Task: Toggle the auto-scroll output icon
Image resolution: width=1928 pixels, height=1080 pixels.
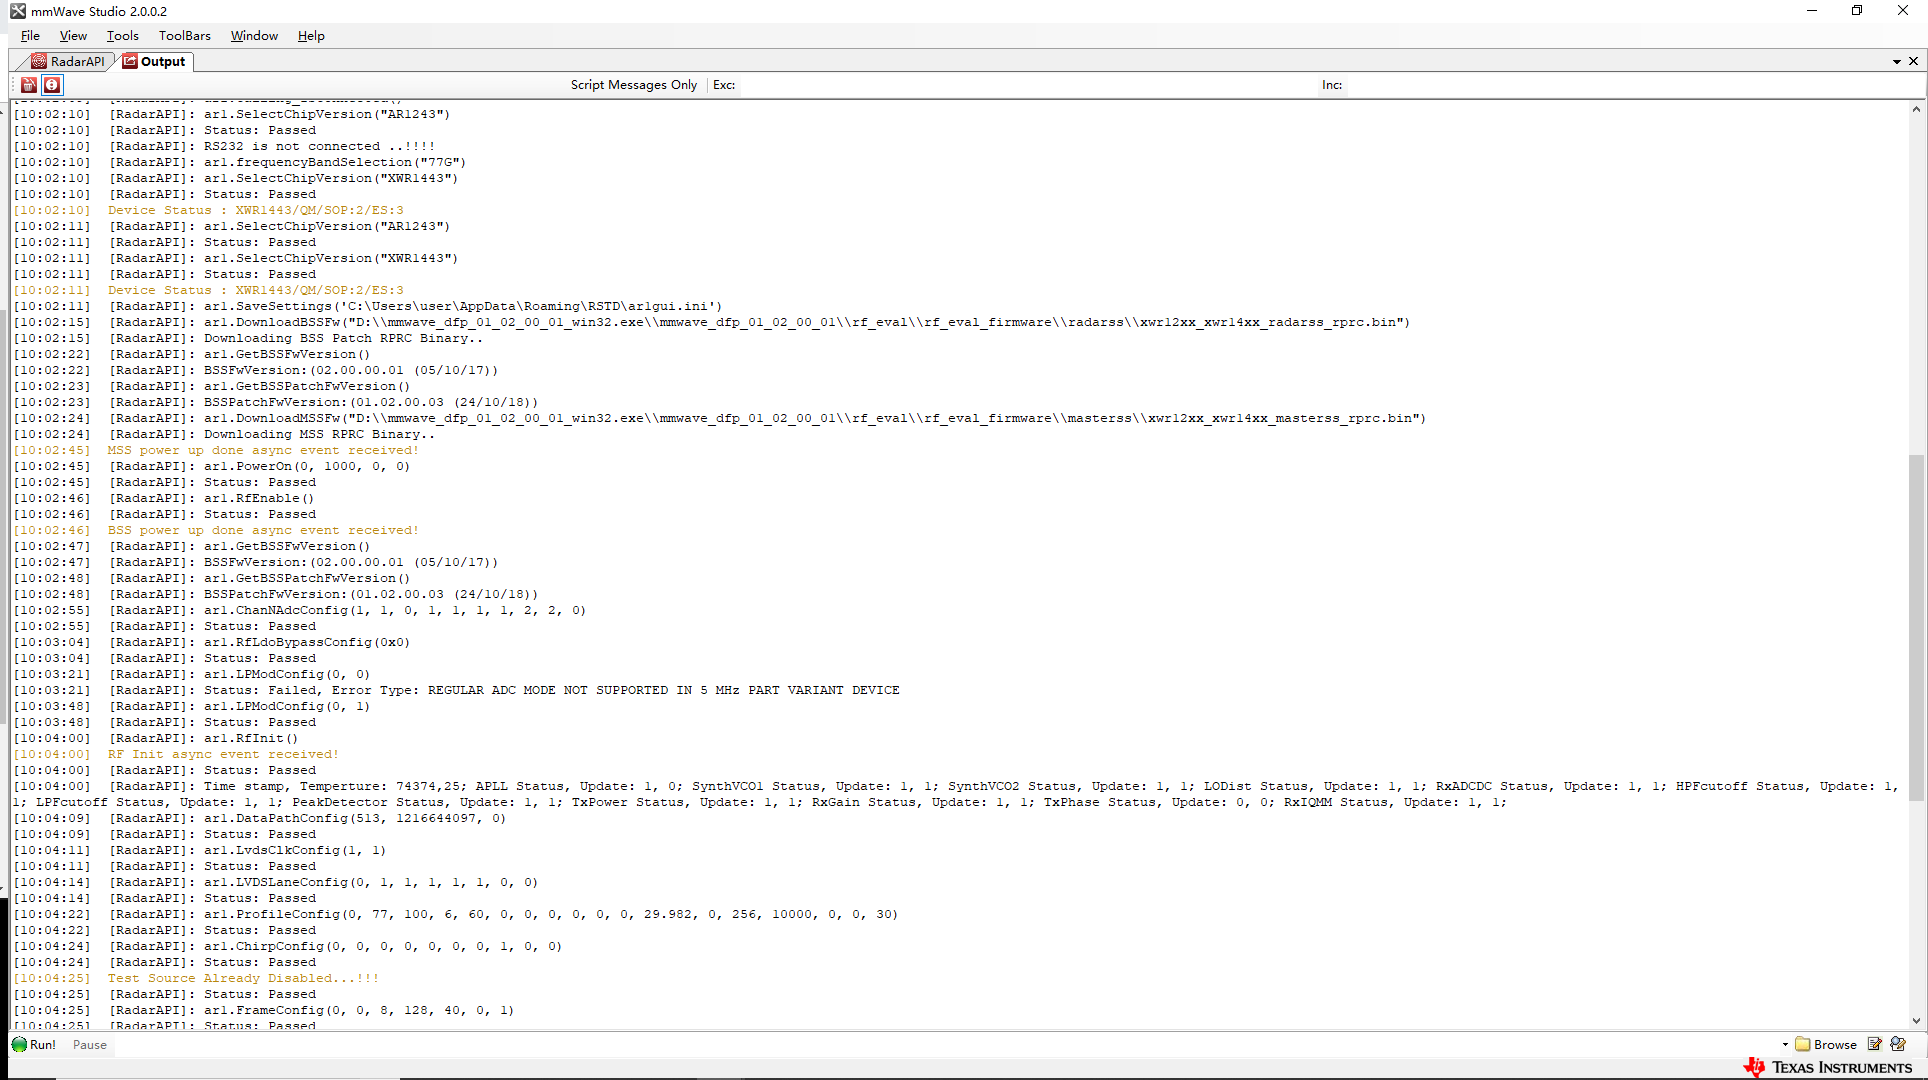Action: [x=52, y=85]
